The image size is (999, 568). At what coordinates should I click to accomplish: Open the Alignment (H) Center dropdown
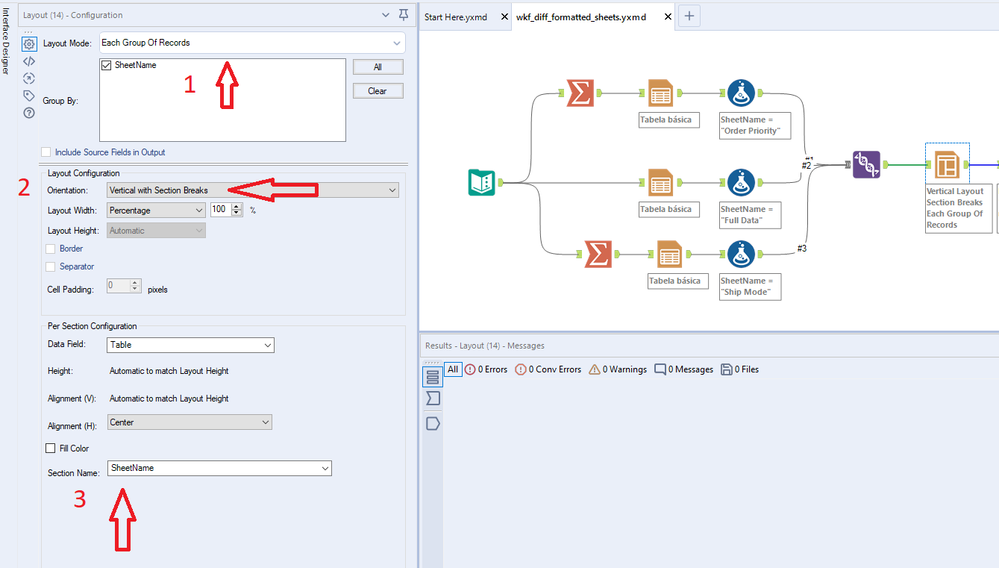[x=189, y=422]
